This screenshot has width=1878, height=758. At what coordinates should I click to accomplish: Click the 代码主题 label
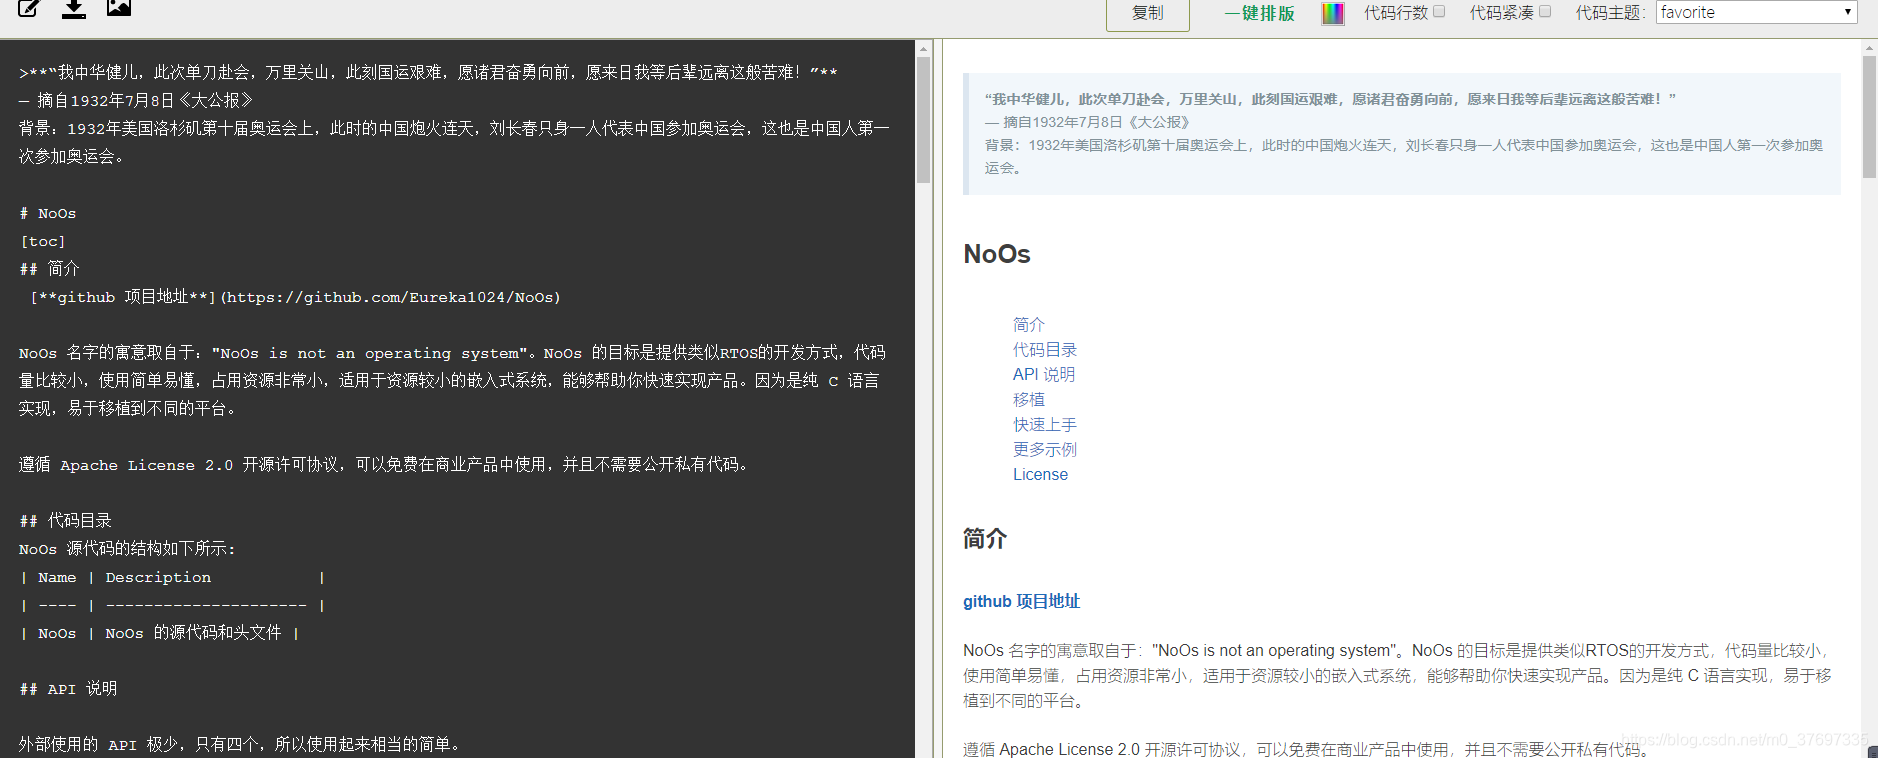click(1611, 13)
